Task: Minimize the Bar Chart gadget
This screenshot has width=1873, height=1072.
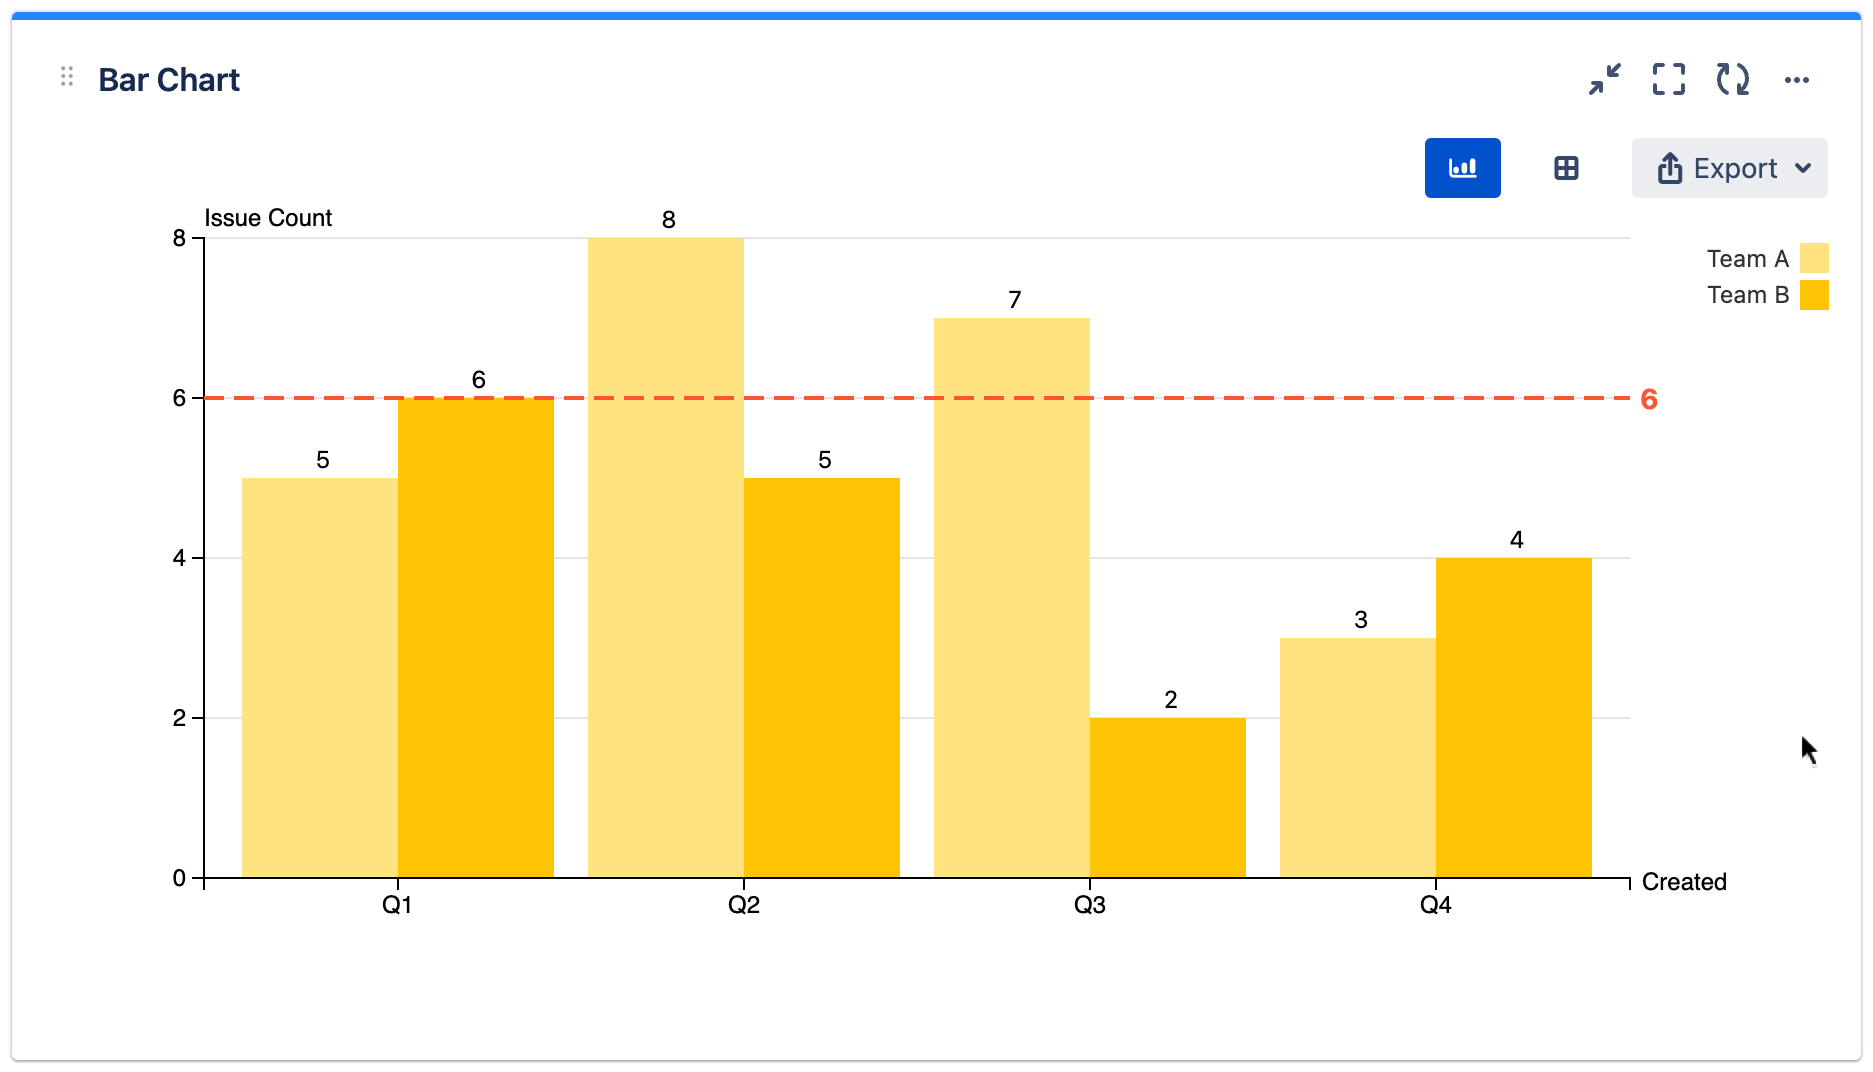Action: click(1605, 79)
